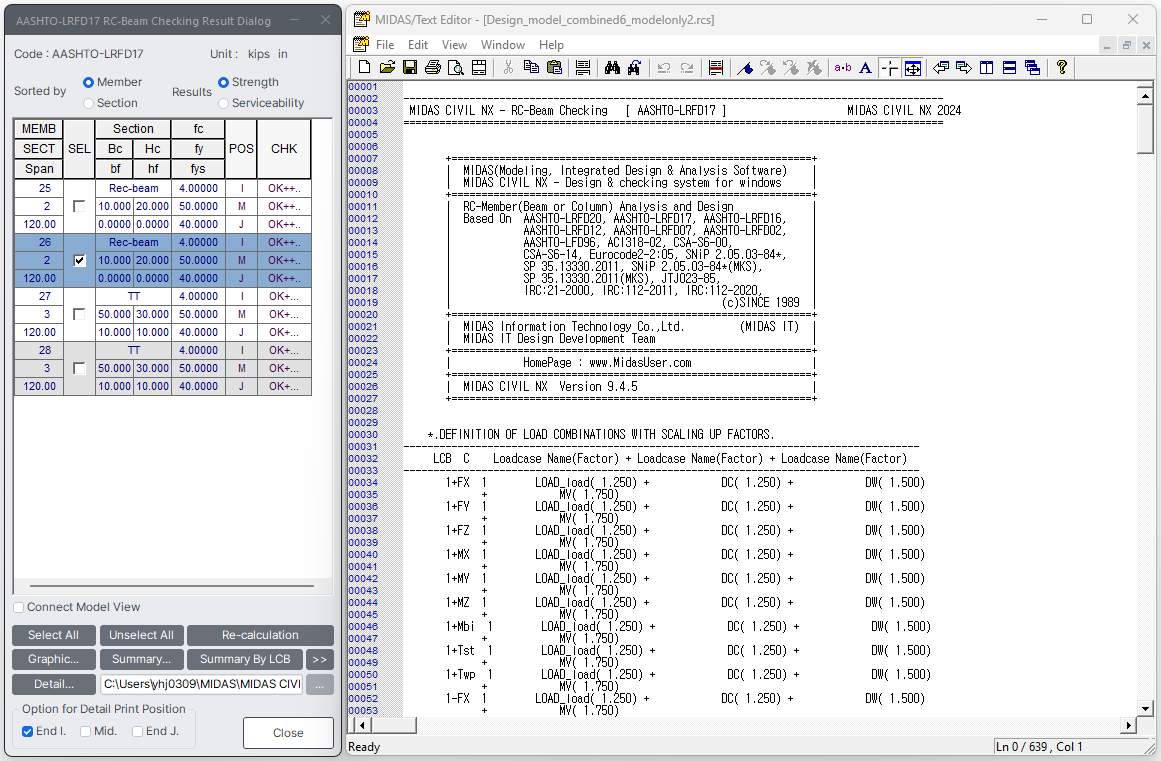
Task: Check the SEL box for member 27
Action: tap(79, 315)
